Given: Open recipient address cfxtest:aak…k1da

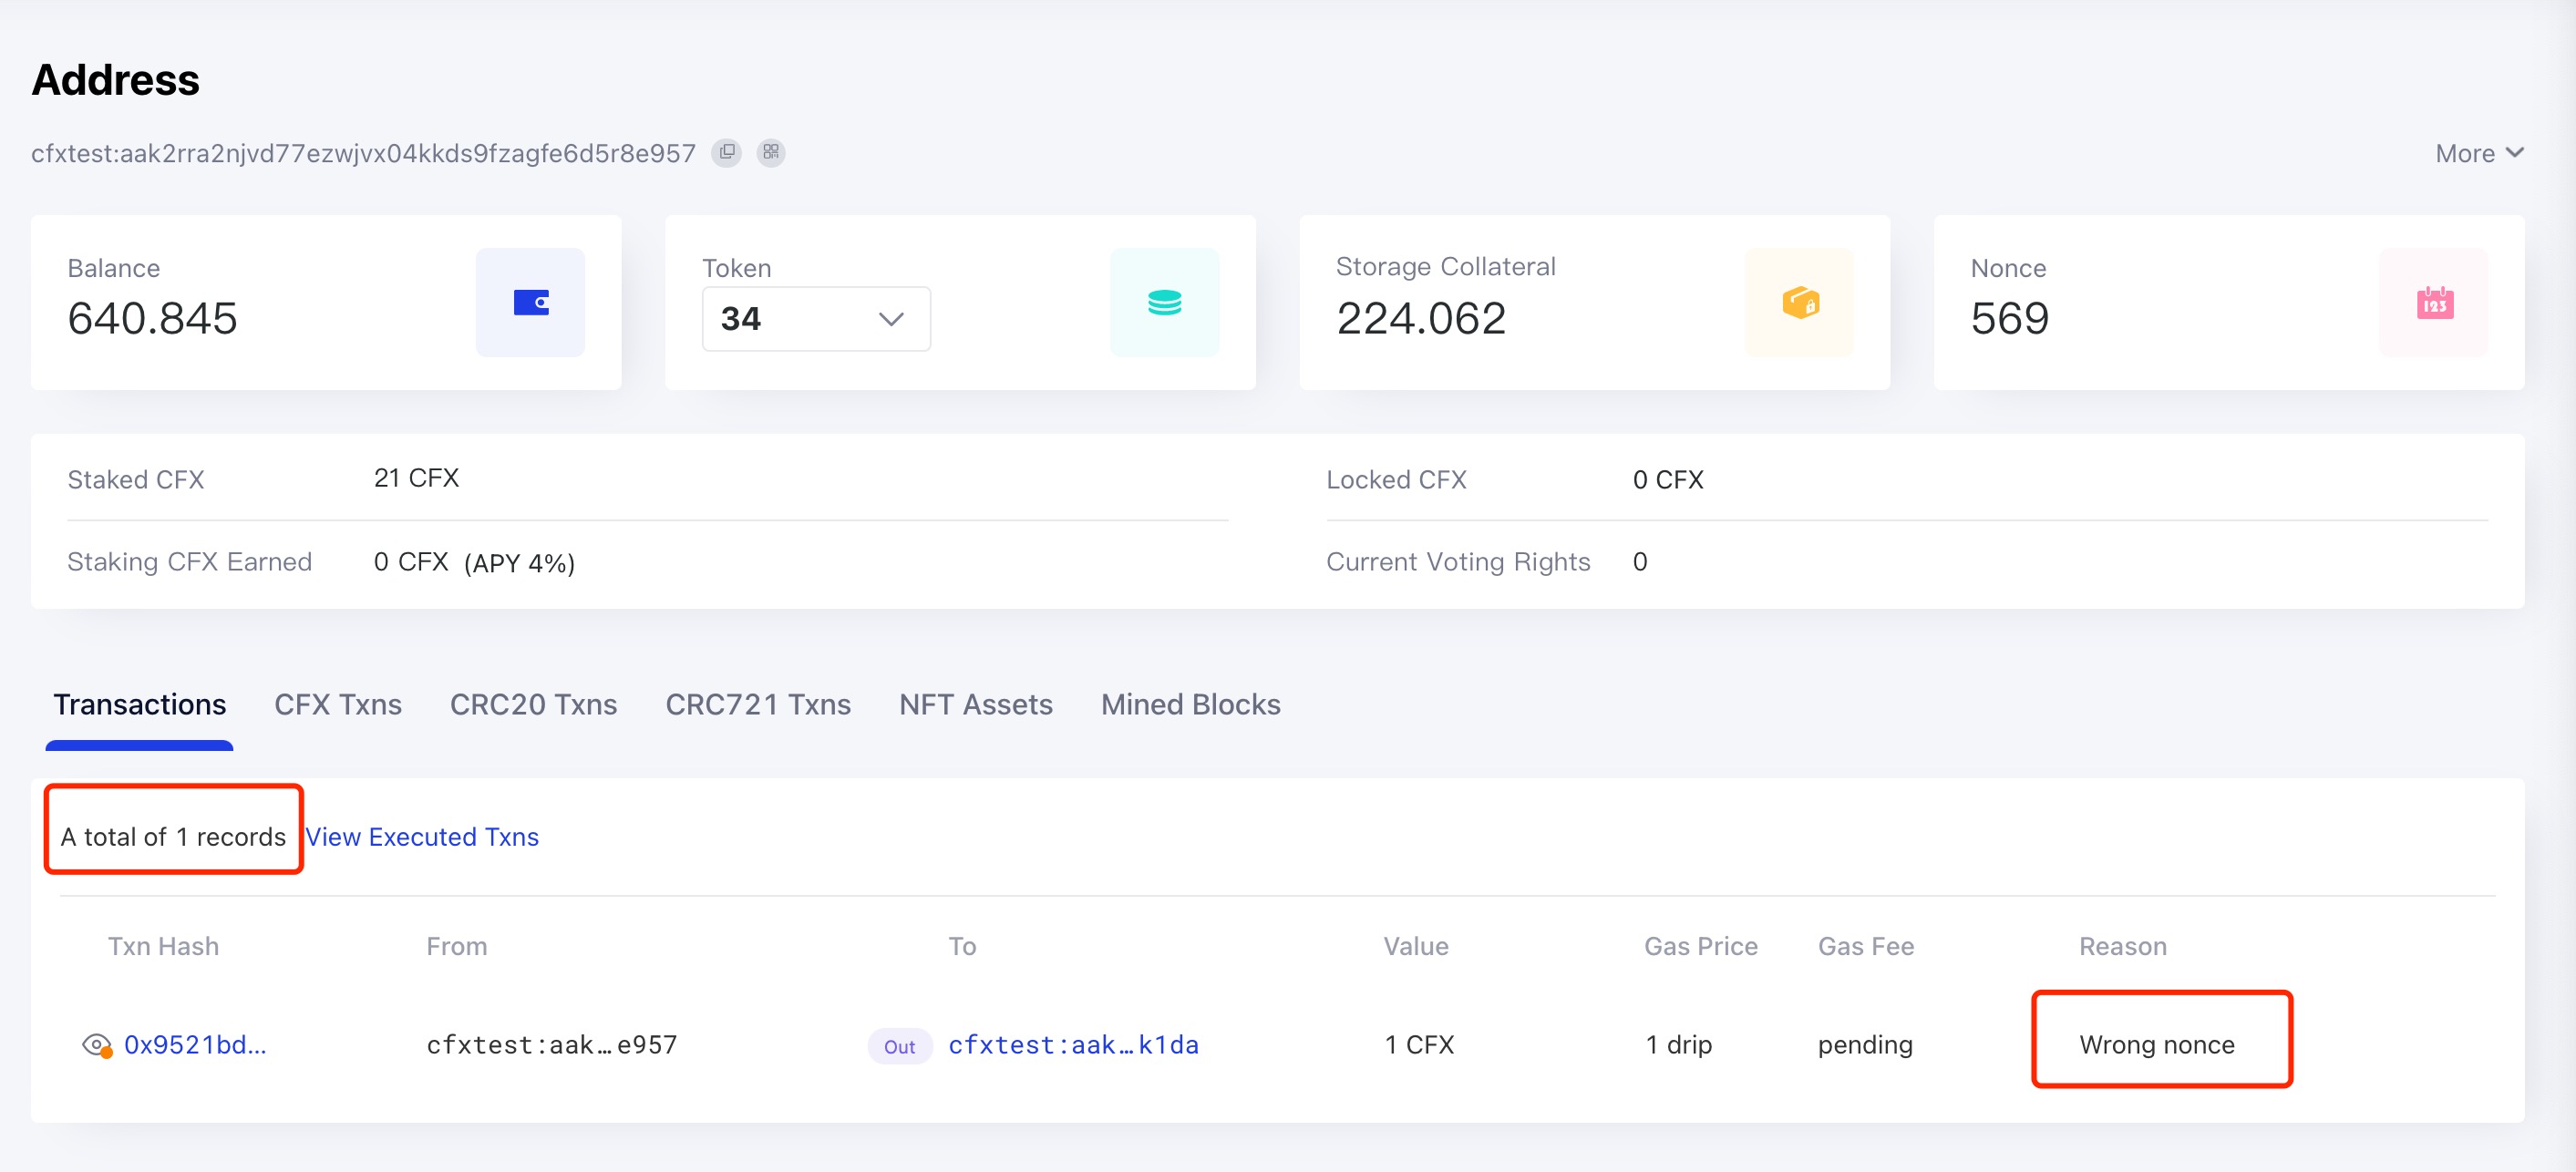Looking at the screenshot, I should pos(1073,1045).
